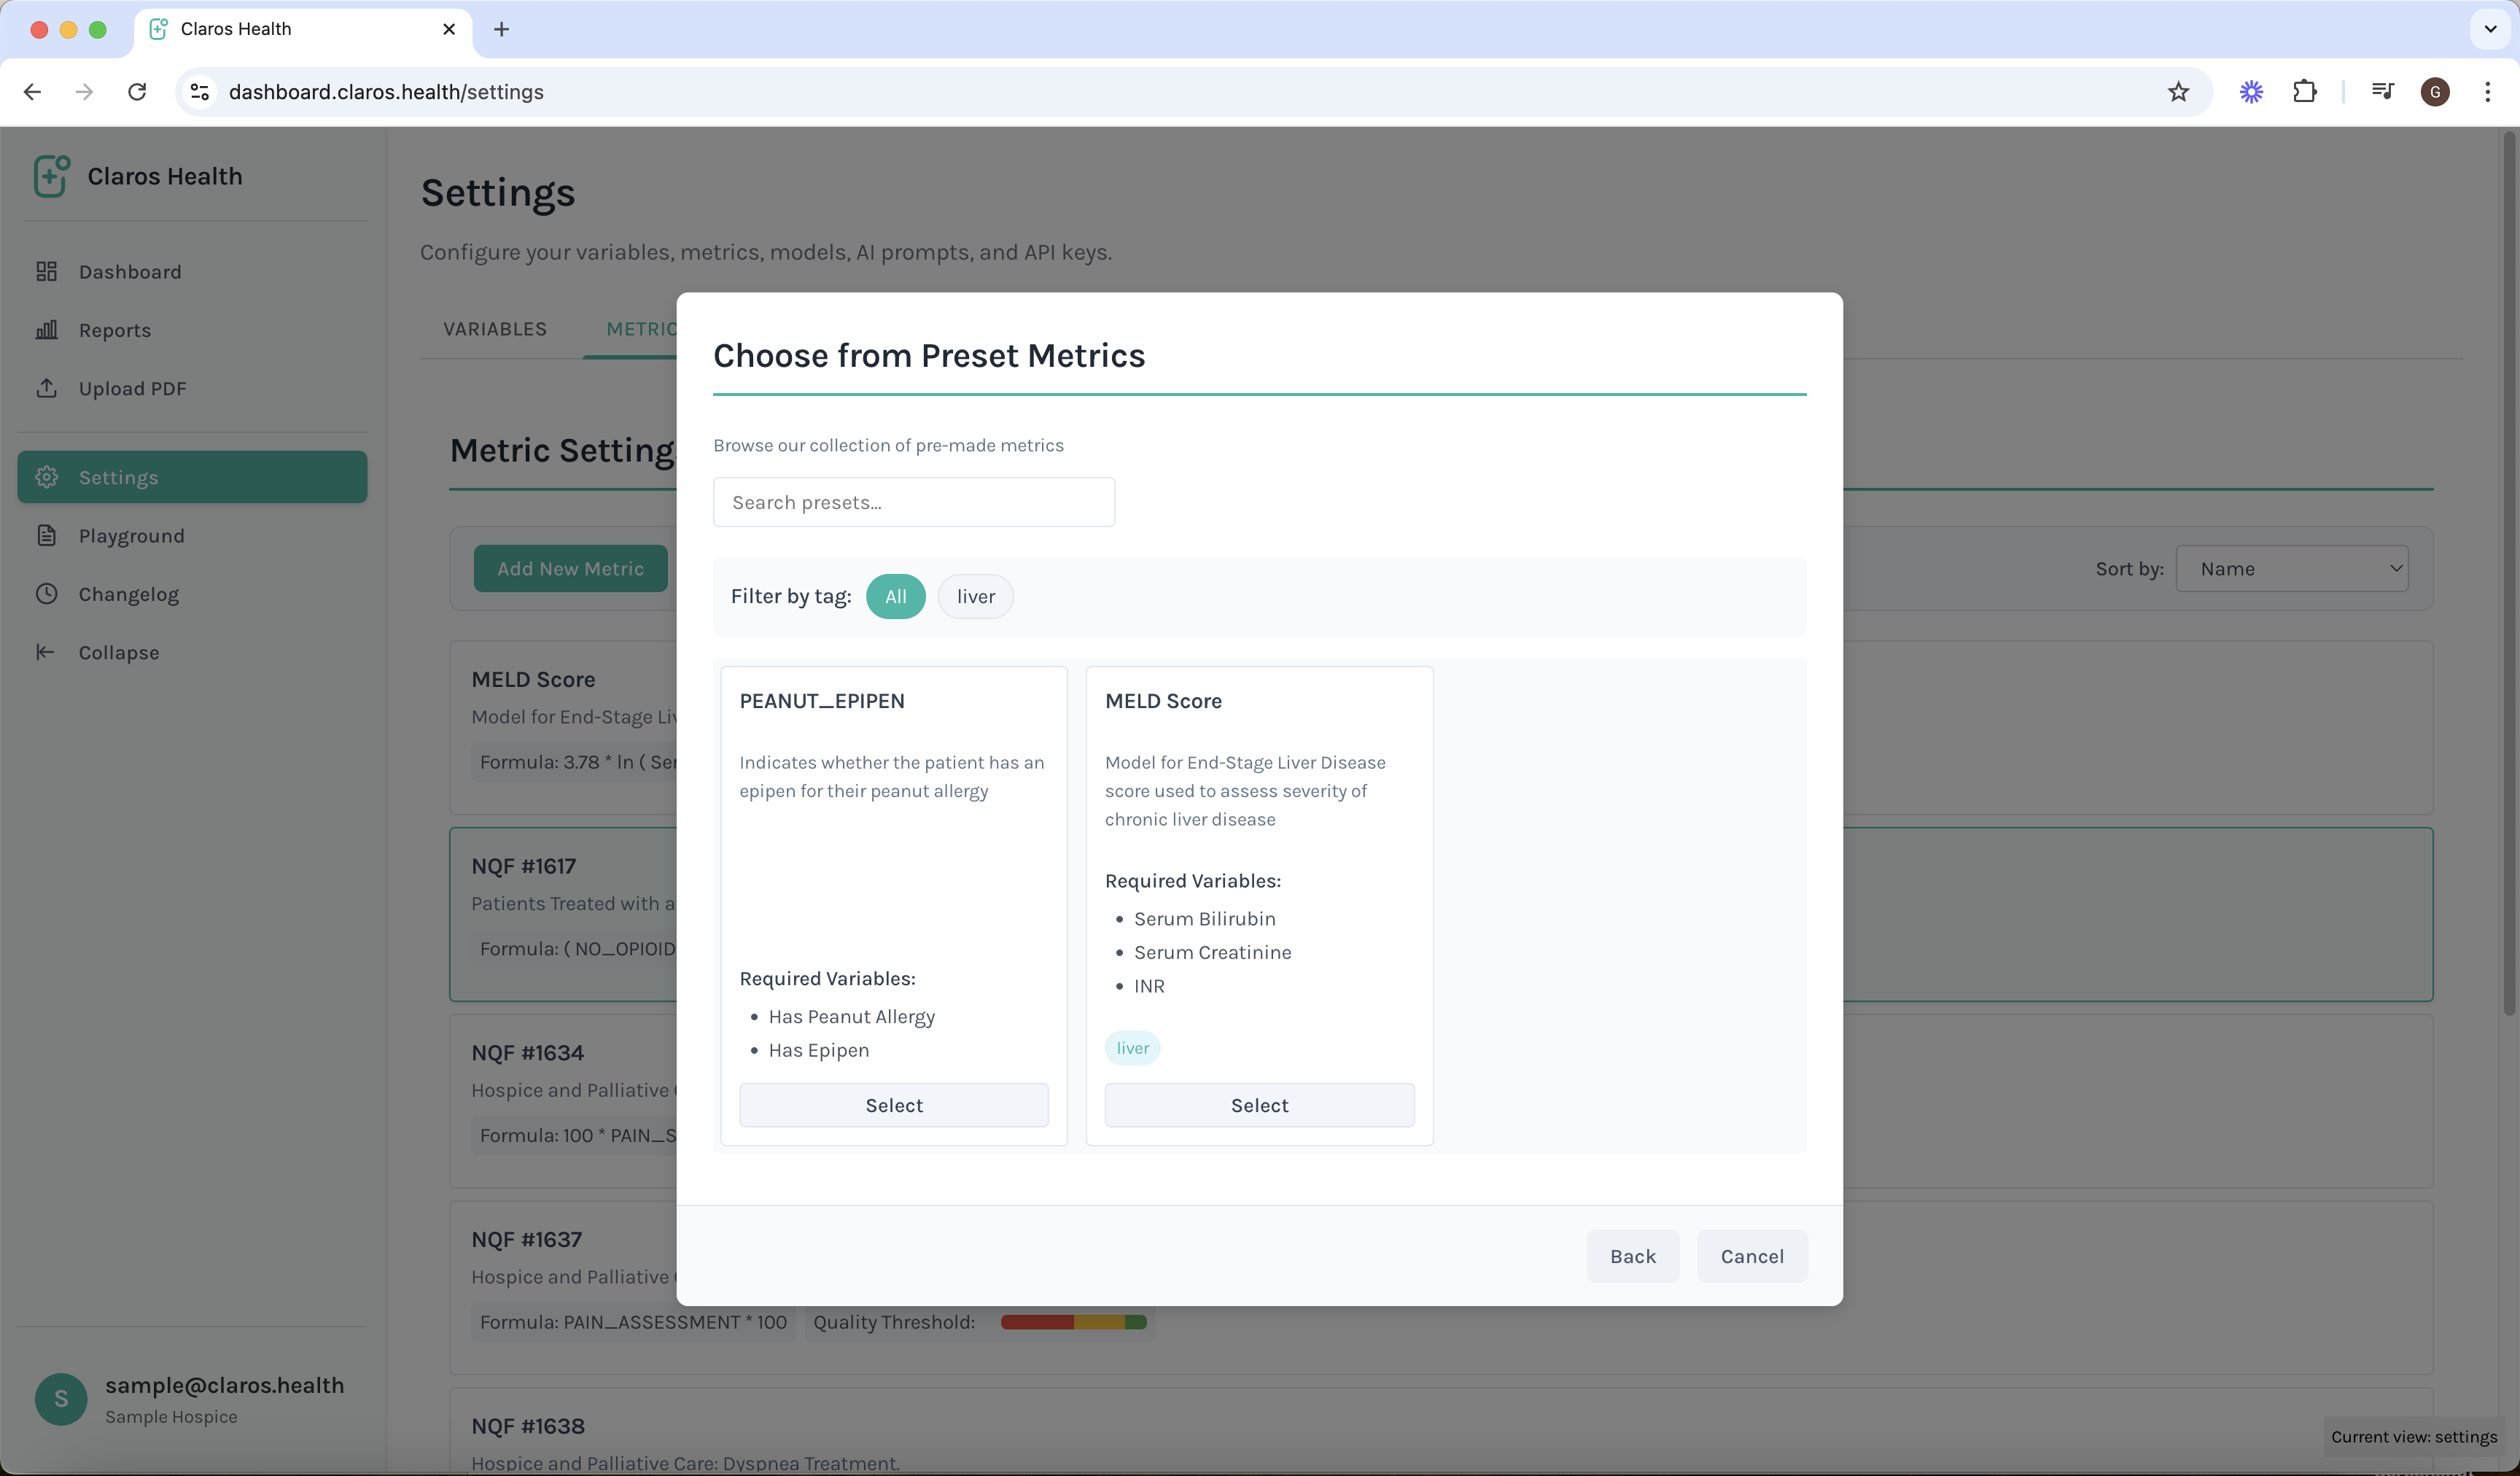Filter presets by the liver tag
This screenshot has width=2520, height=1476.
[x=975, y=596]
